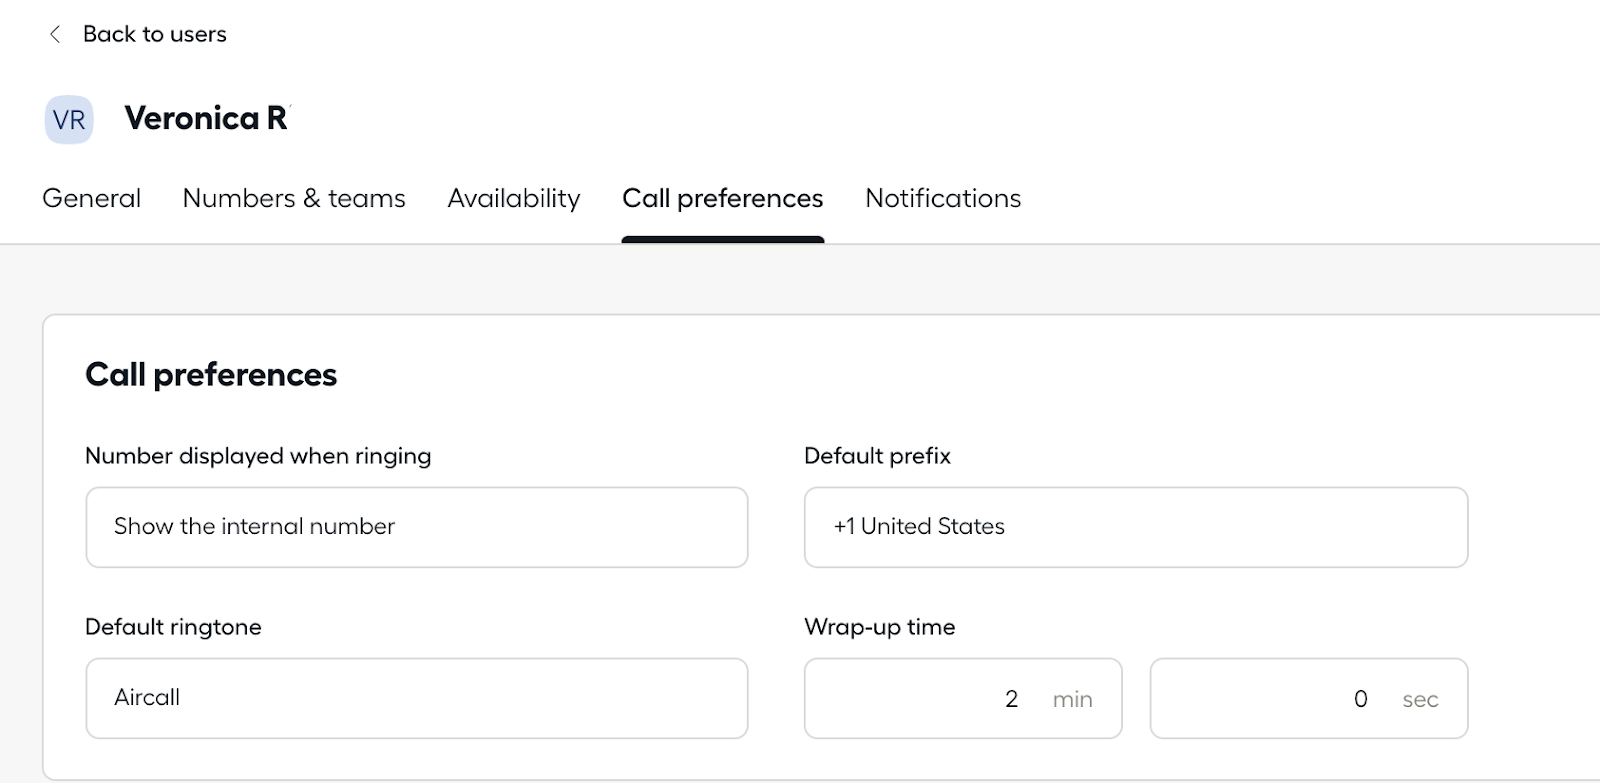
Task: Select the Call preferences tab
Action: tap(723, 198)
